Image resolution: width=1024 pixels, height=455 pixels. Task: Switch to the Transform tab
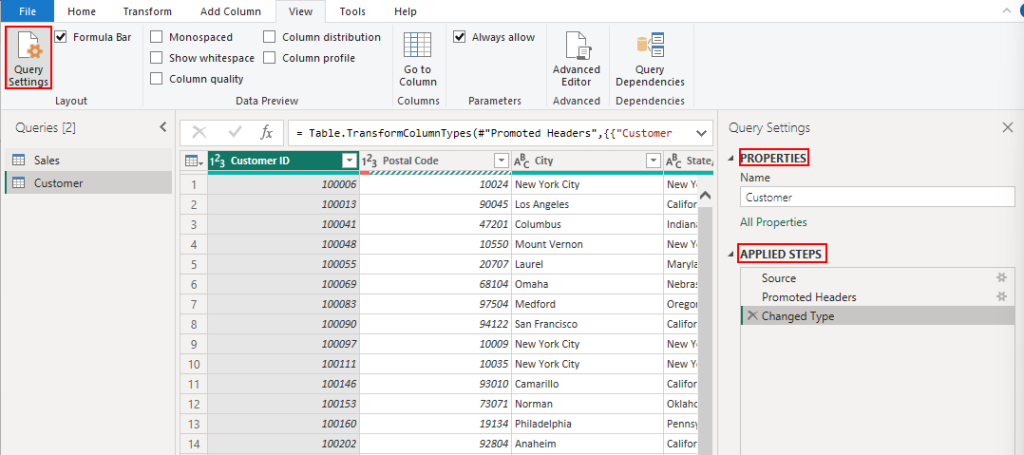(147, 11)
